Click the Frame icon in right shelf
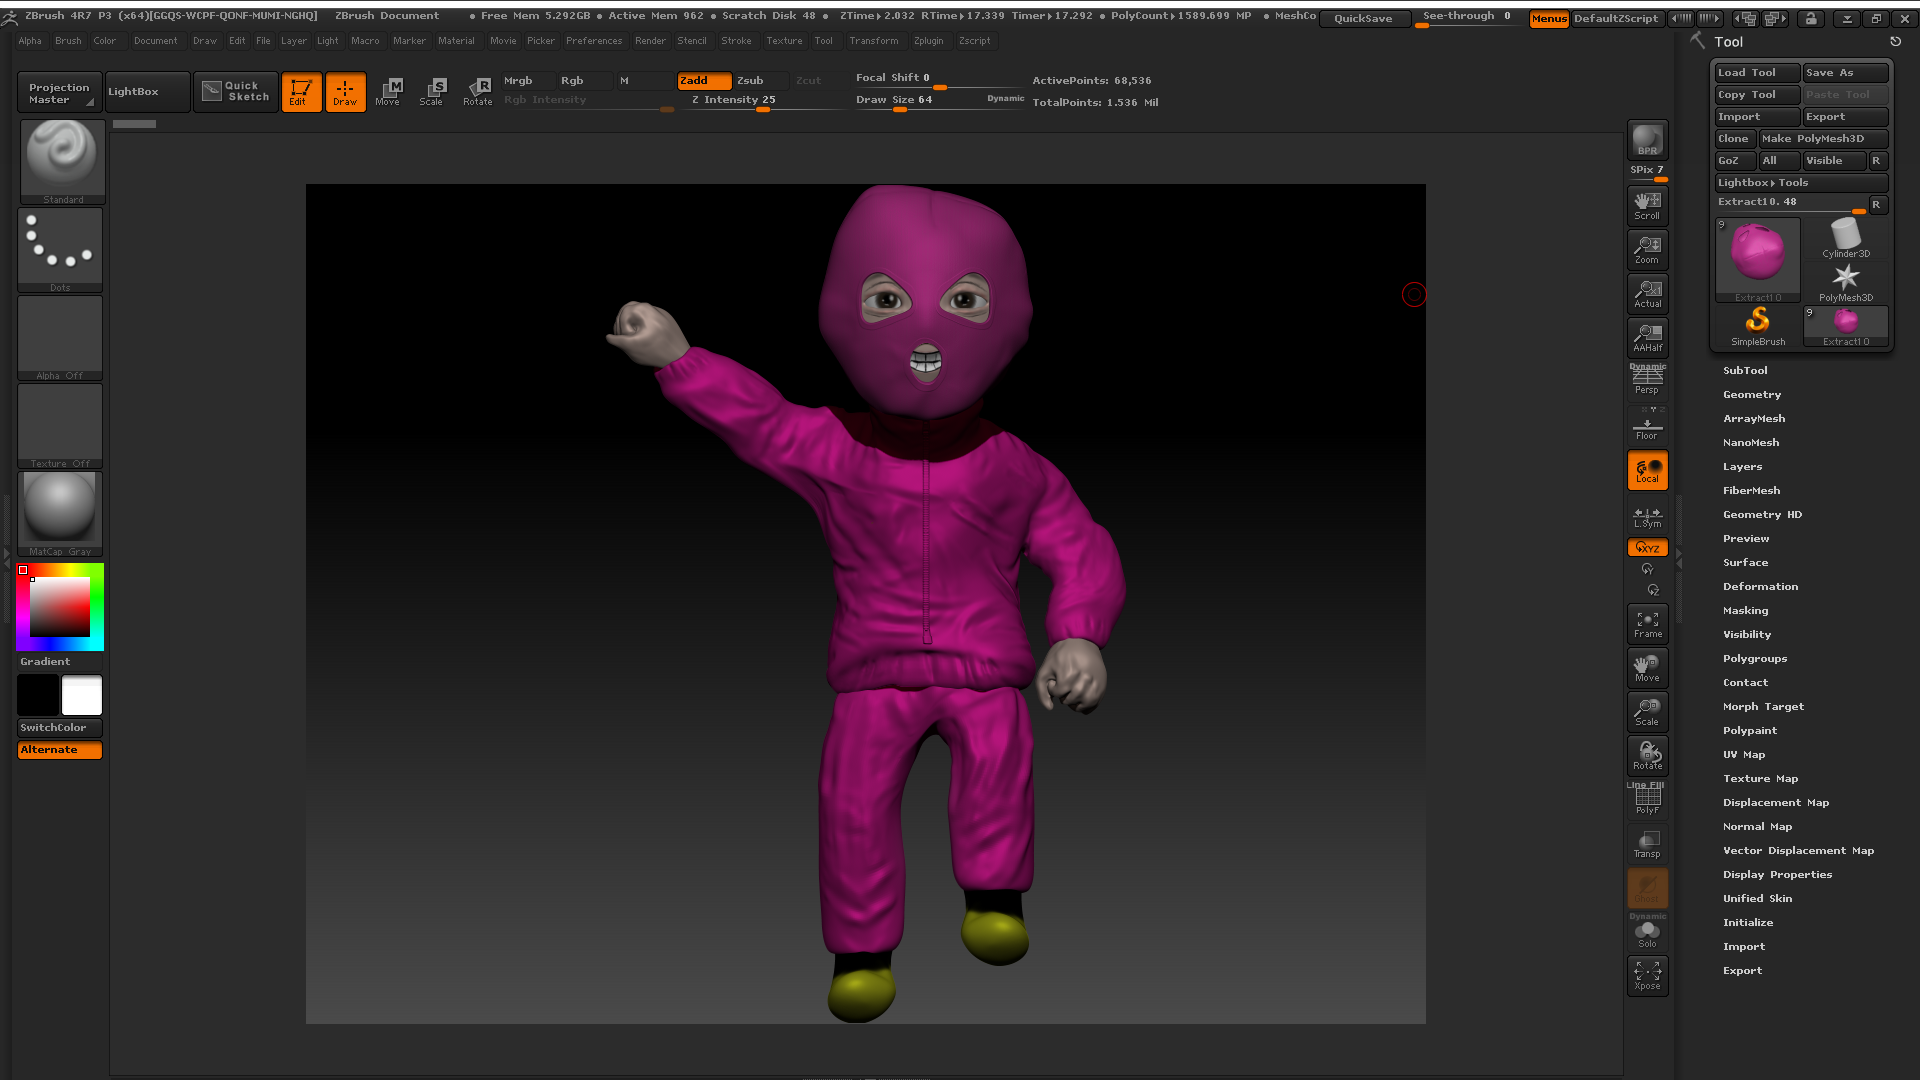1920x1080 pixels. coord(1647,624)
